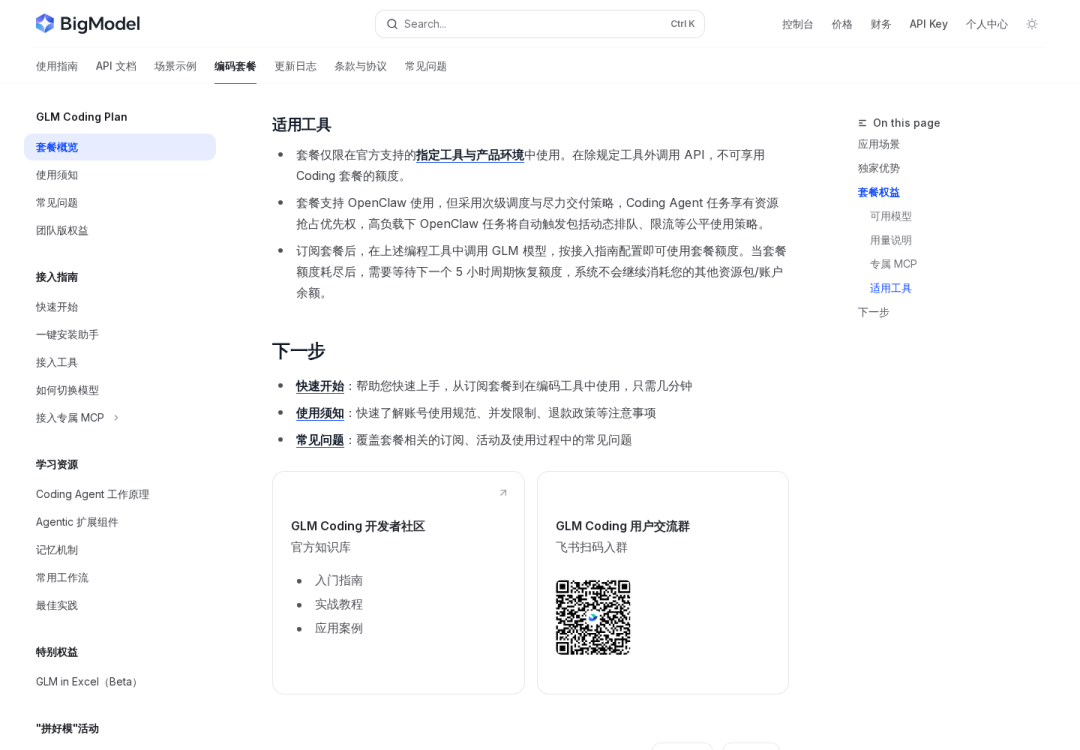Jump to 适用工具 in On this page
1080x750 pixels.
pos(891,288)
